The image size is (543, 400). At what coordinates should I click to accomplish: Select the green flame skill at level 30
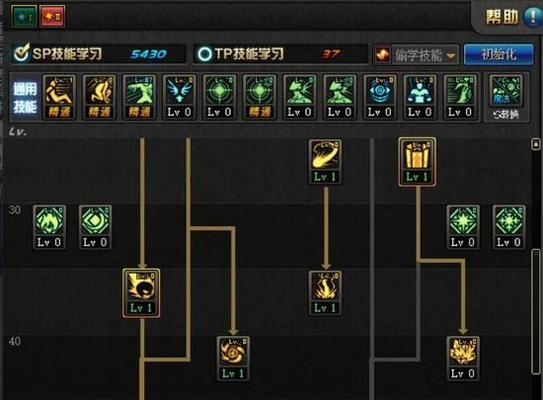(x=49, y=227)
